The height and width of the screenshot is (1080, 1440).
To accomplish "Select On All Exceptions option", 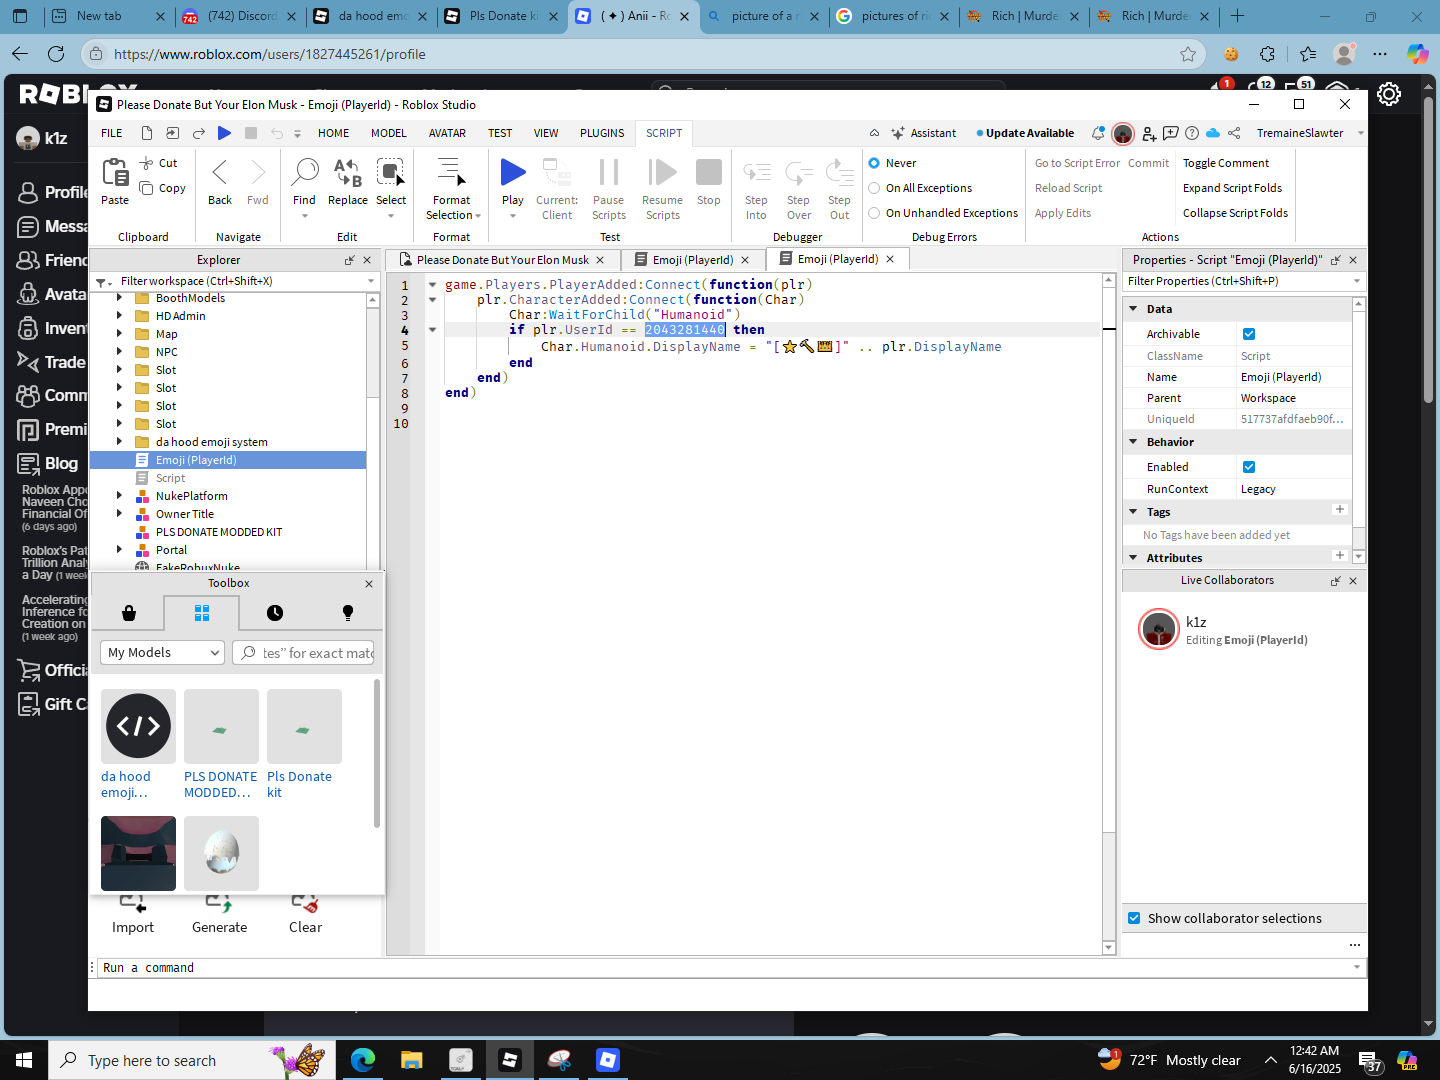I will click(x=874, y=188).
